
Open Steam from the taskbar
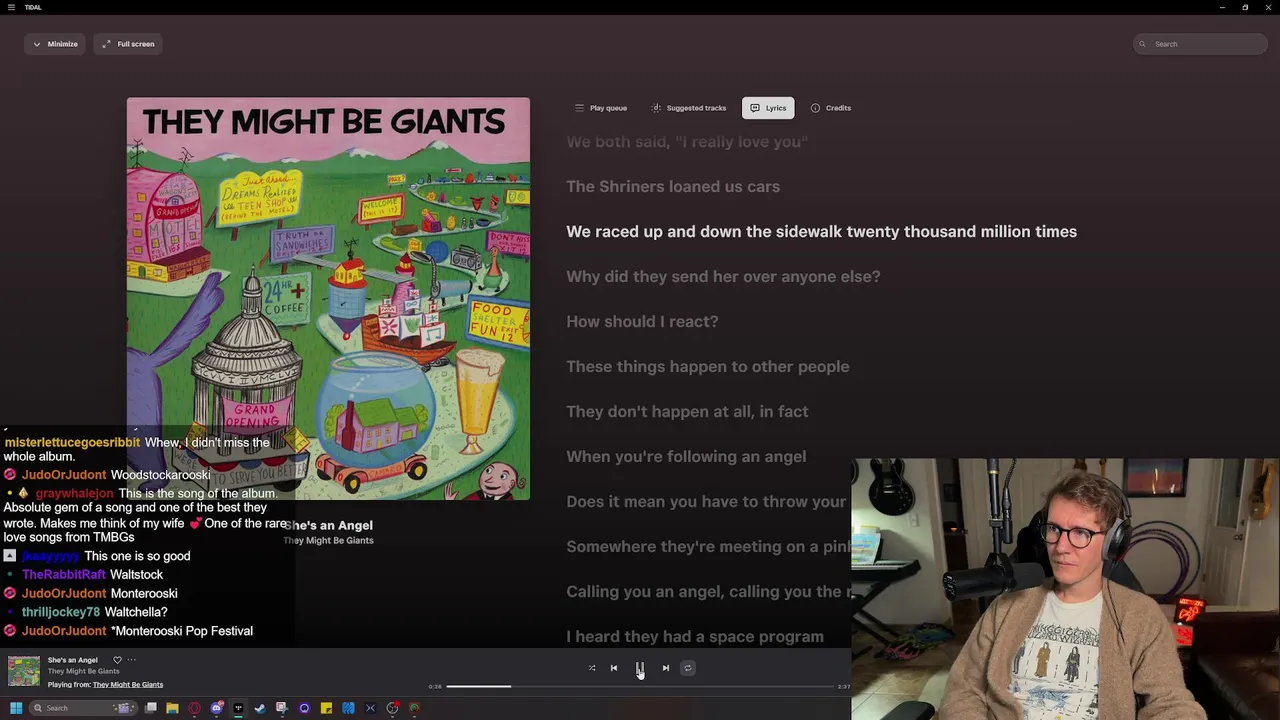[260, 708]
